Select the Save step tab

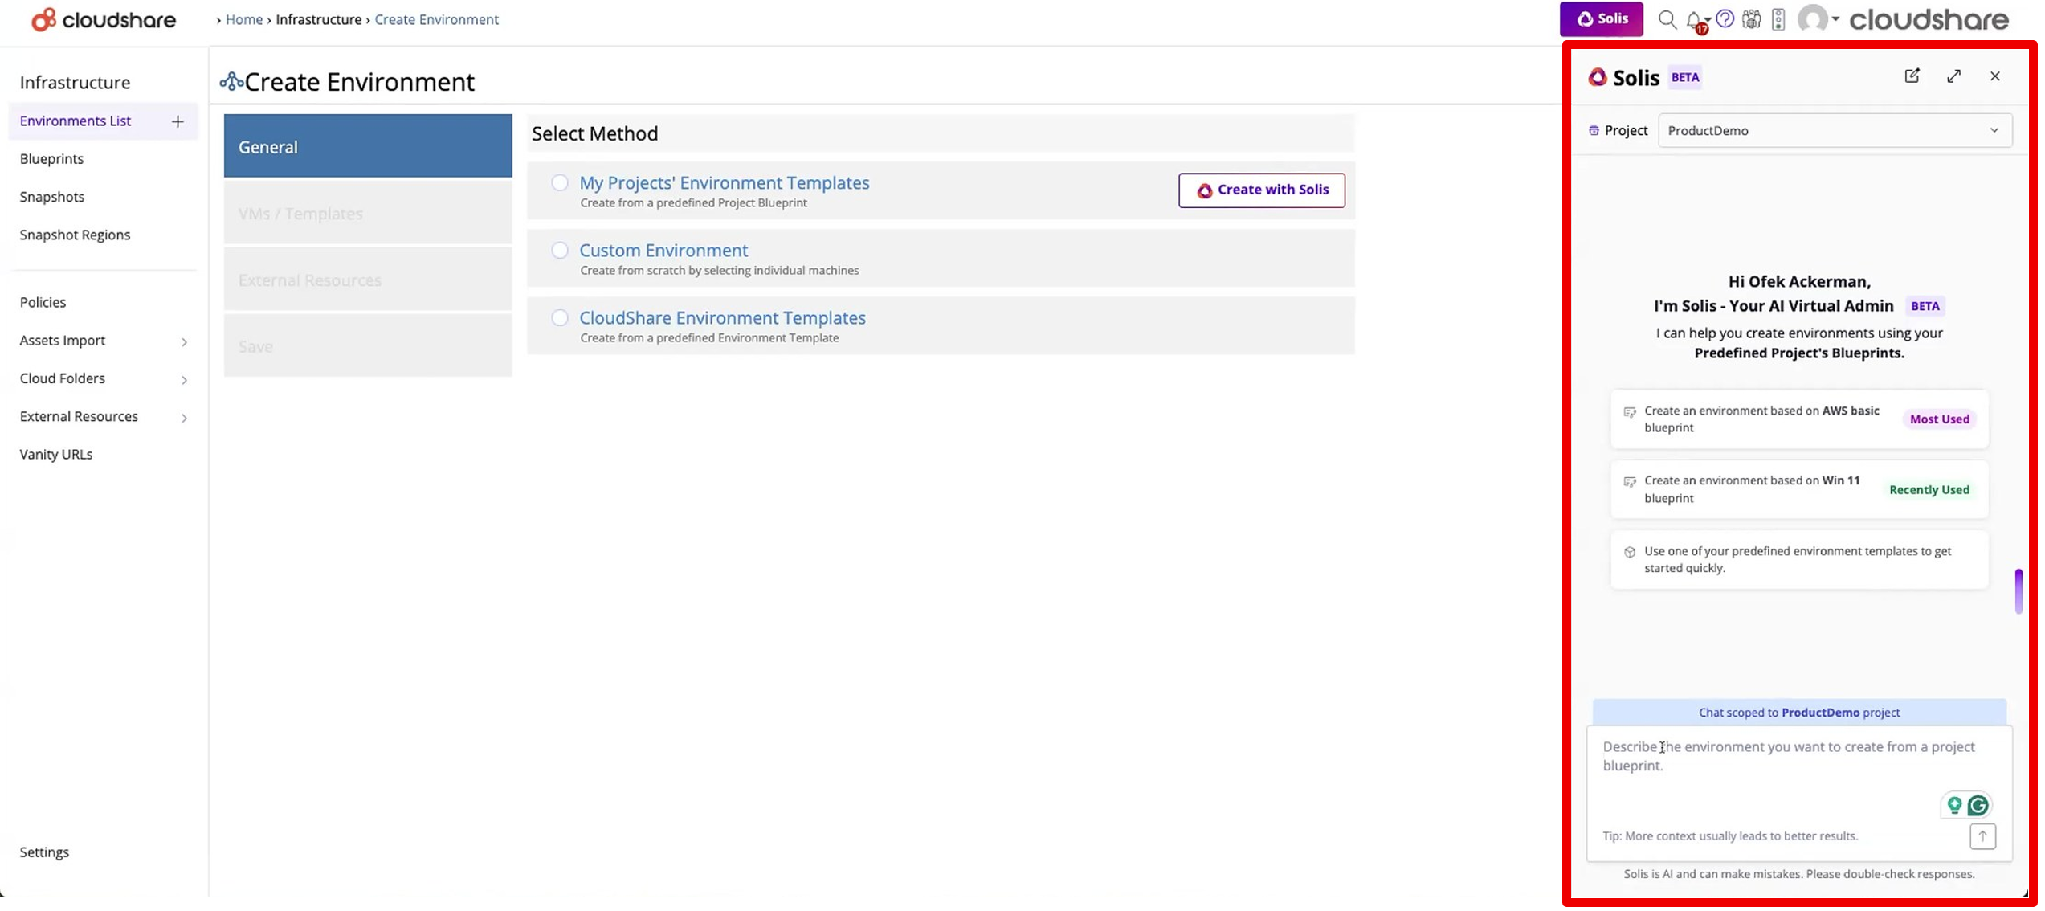coord(368,346)
